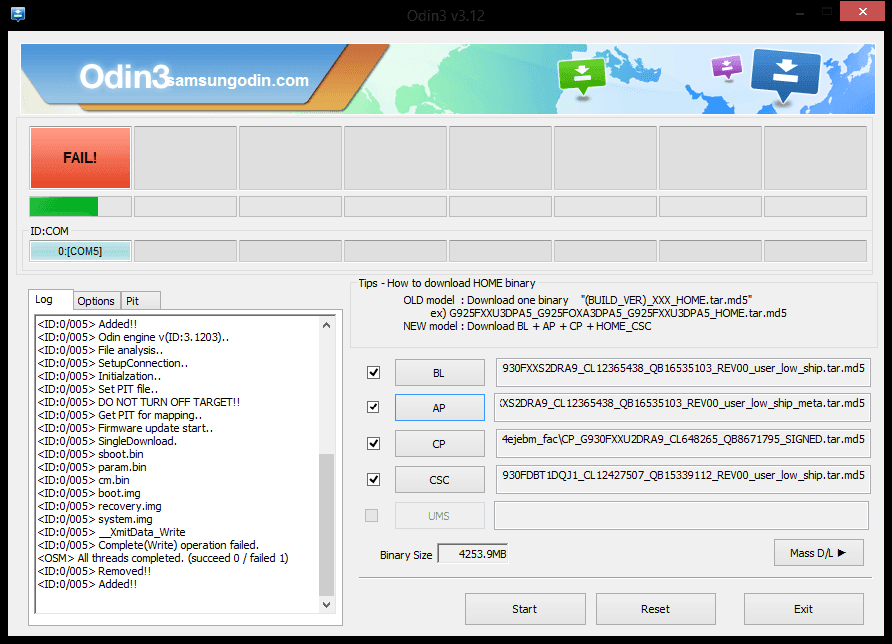Uncheck the BL checkbox
The height and width of the screenshot is (644, 892).
(x=373, y=373)
